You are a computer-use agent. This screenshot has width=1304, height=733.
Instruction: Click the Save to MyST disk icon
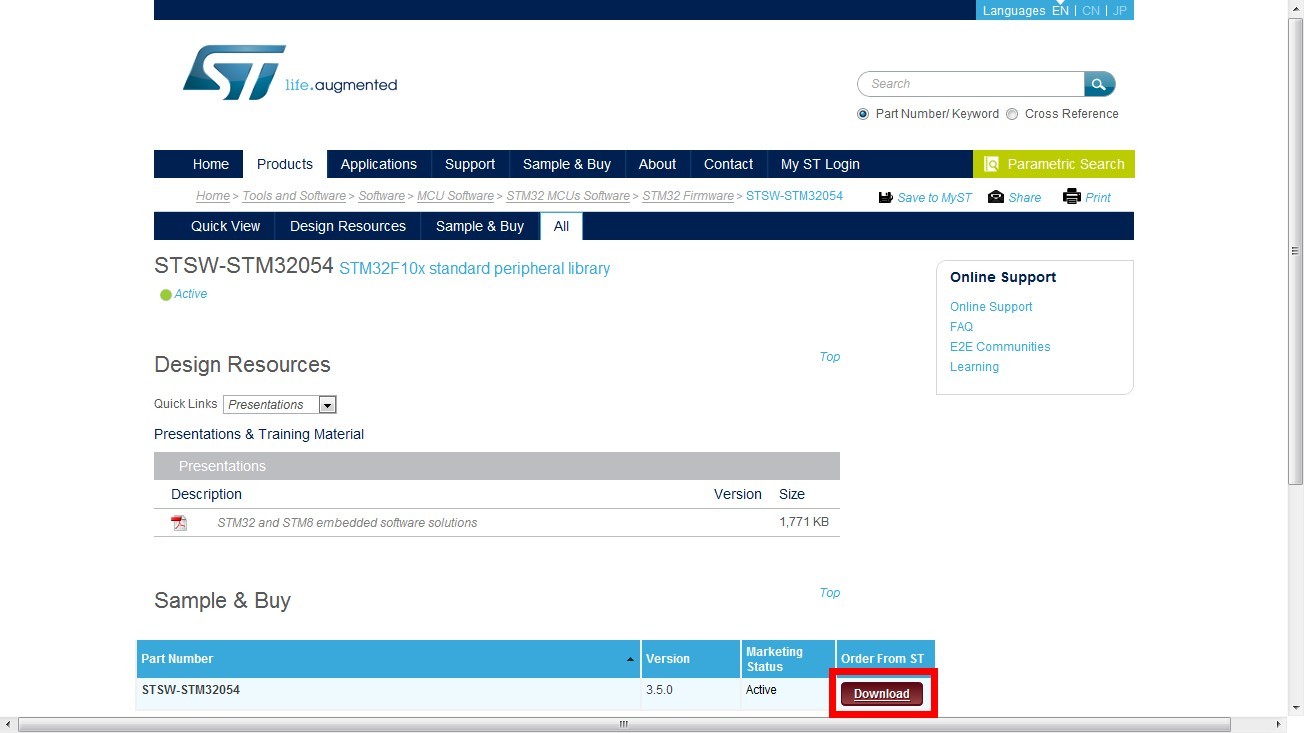tap(885, 197)
